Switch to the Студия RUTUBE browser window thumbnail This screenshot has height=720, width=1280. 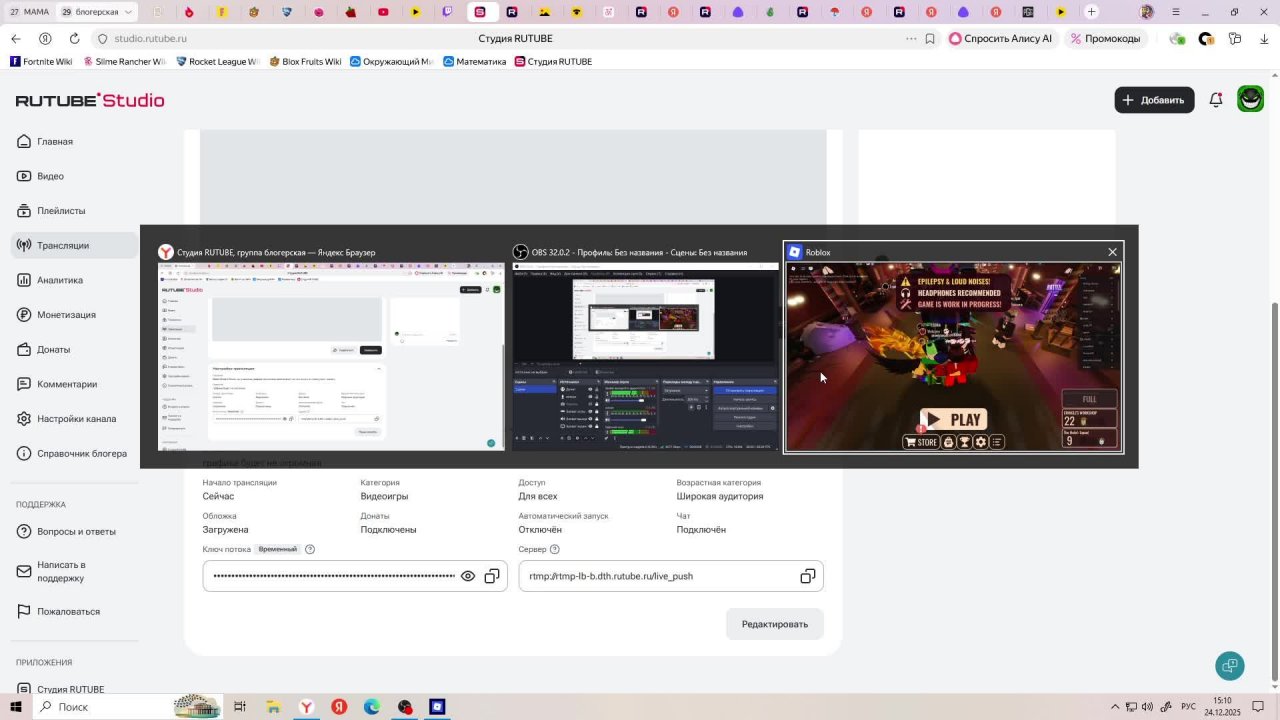pos(331,348)
